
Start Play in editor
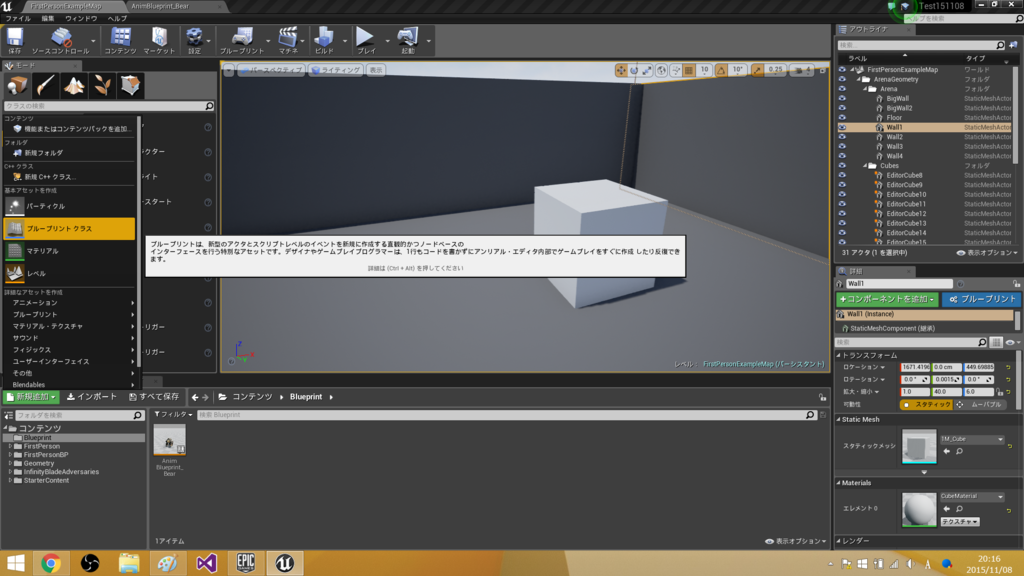[366, 40]
